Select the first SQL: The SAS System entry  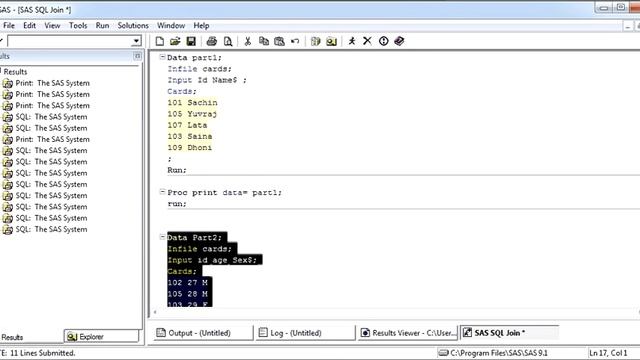coord(51,117)
